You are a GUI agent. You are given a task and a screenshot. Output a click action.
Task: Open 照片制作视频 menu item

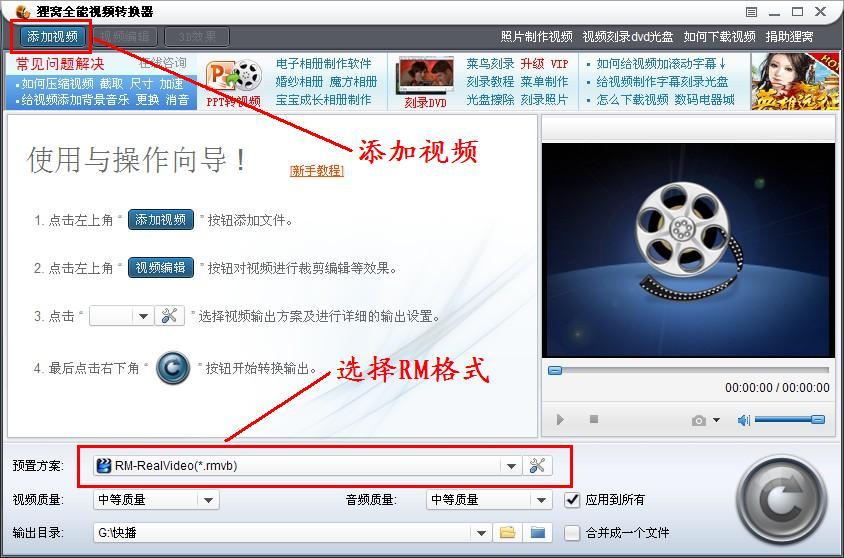point(536,37)
